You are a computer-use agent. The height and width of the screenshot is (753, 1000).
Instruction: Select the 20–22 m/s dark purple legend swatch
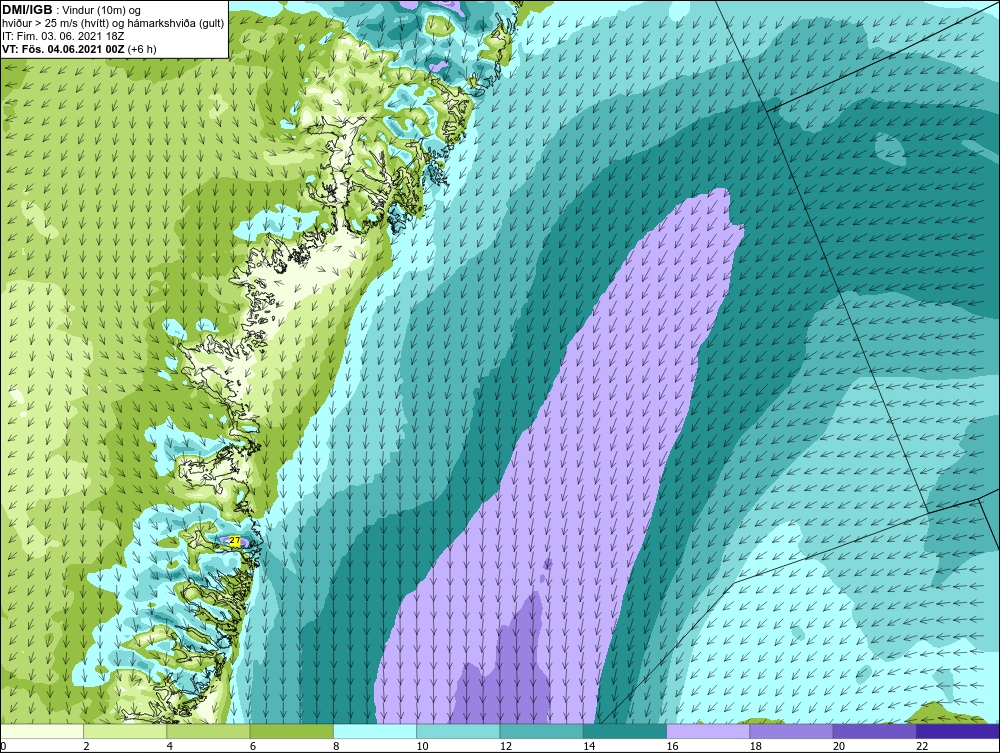click(874, 731)
